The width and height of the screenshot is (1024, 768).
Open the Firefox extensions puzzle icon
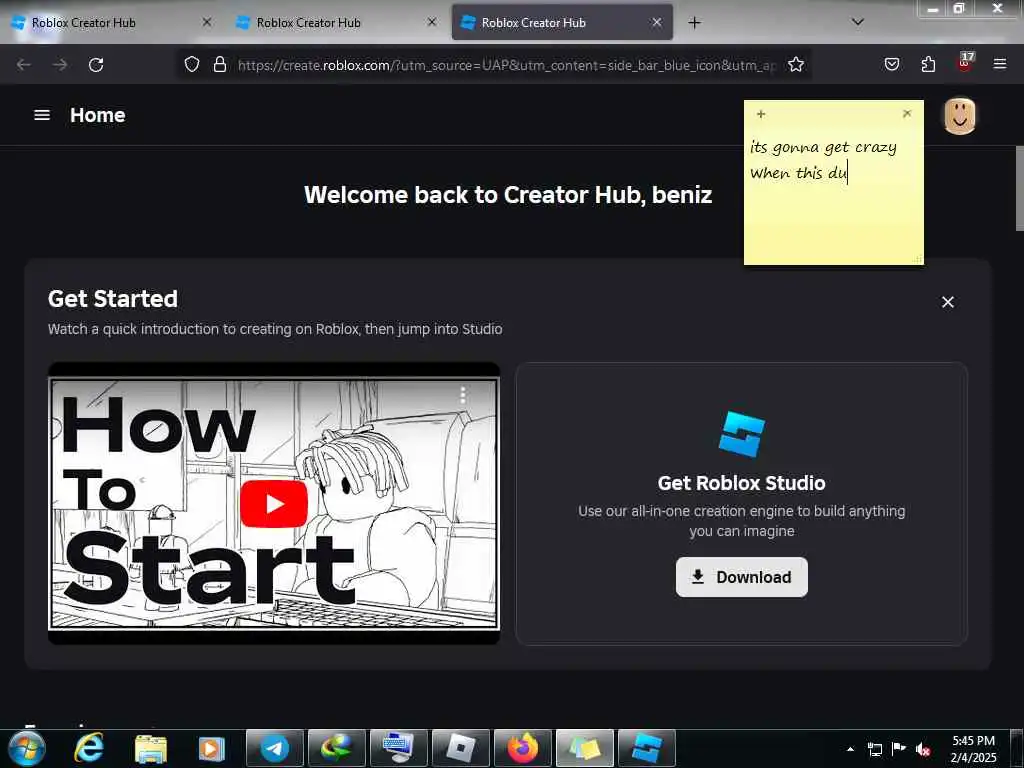pyautogui.click(x=928, y=65)
